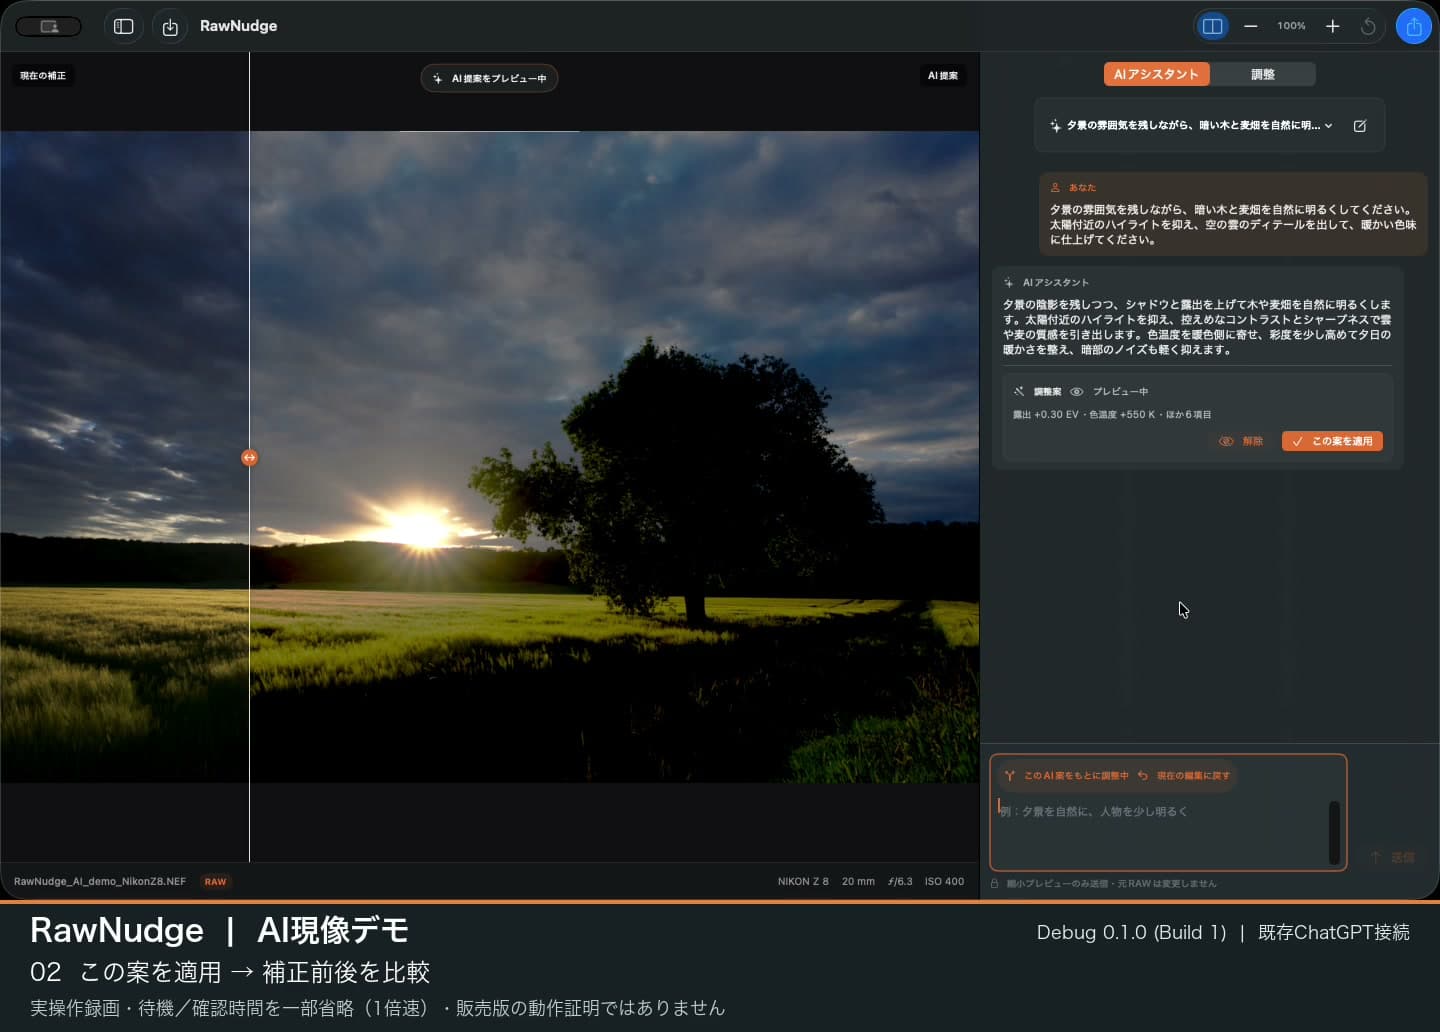Switch to the 調整 tab
This screenshot has width=1440, height=1032.
coord(1262,74)
